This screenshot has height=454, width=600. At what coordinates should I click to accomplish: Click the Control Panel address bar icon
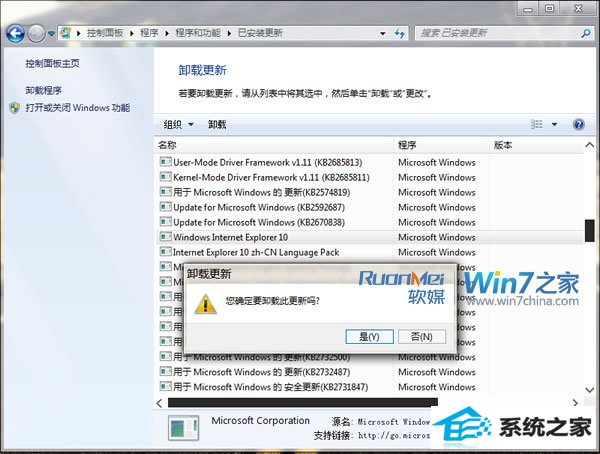click(66, 33)
